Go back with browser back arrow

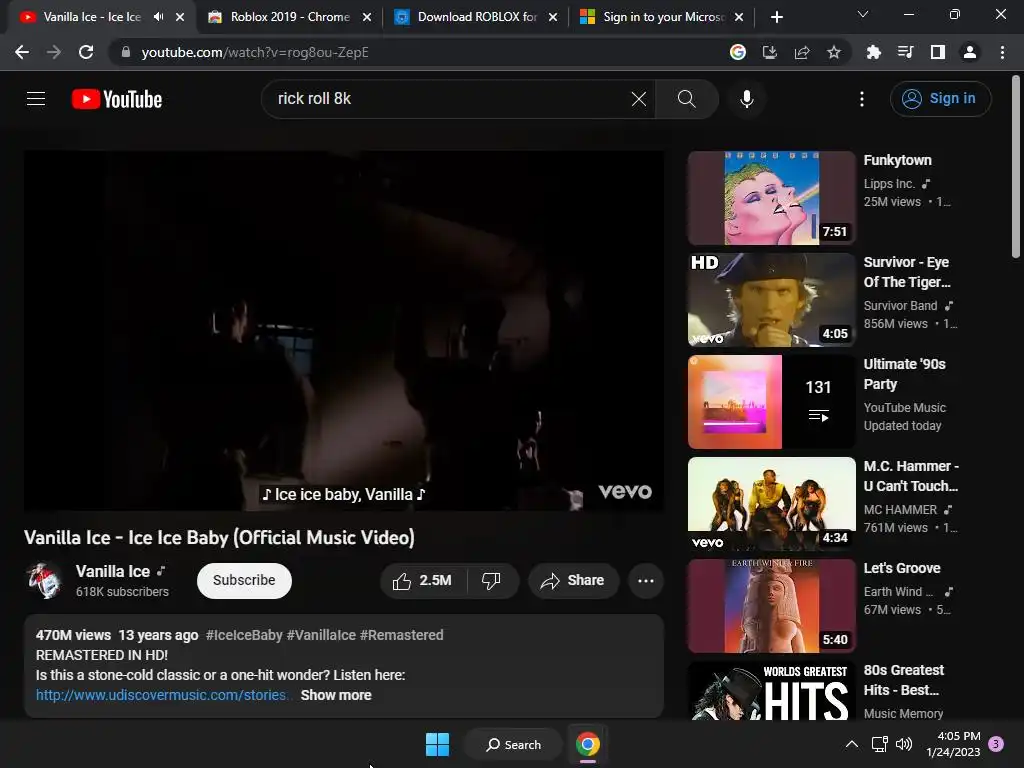[x=22, y=52]
